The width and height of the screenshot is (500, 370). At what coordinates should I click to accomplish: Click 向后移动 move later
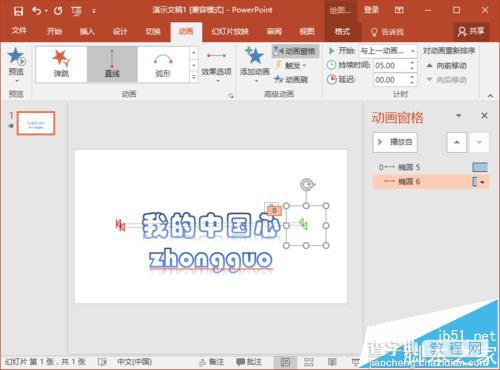click(447, 79)
